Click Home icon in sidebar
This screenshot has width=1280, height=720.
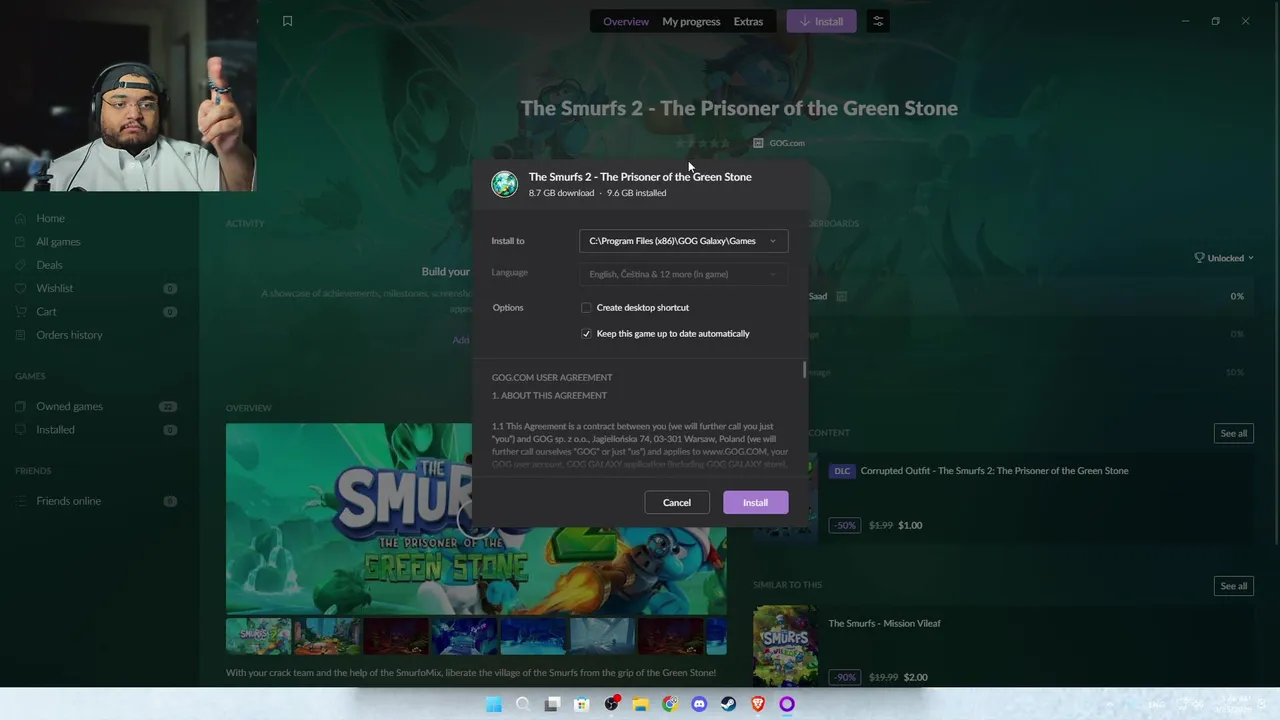(x=21, y=218)
